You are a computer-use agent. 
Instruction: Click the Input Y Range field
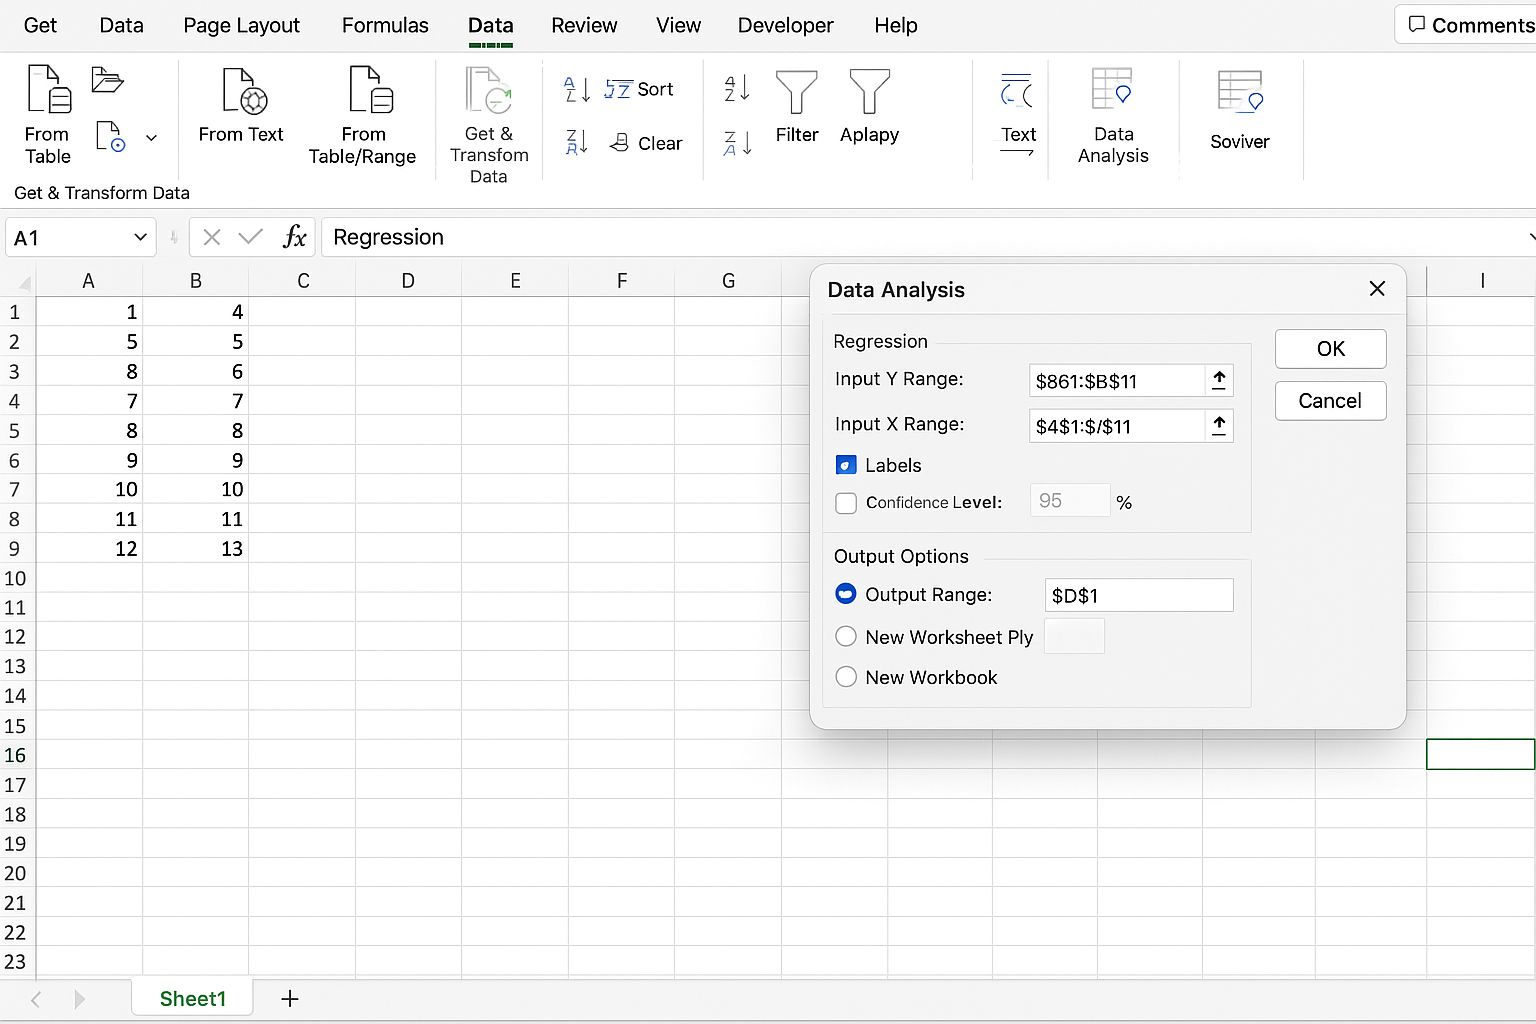(x=1117, y=380)
